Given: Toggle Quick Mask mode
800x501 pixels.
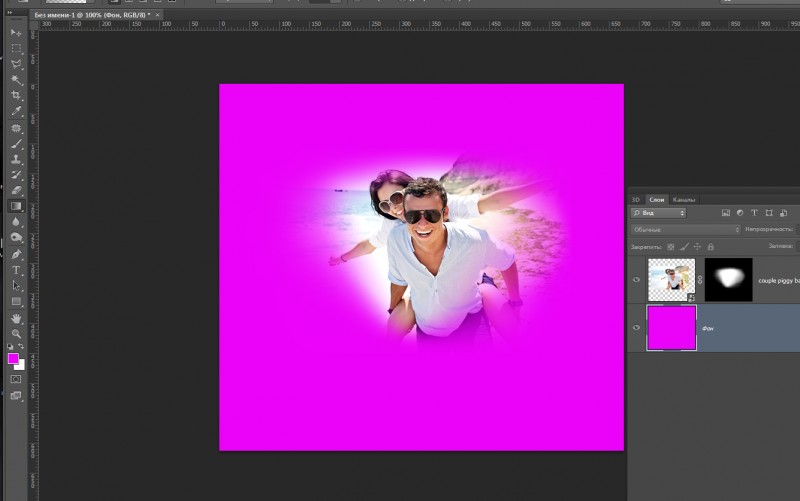Looking at the screenshot, I should [16, 379].
